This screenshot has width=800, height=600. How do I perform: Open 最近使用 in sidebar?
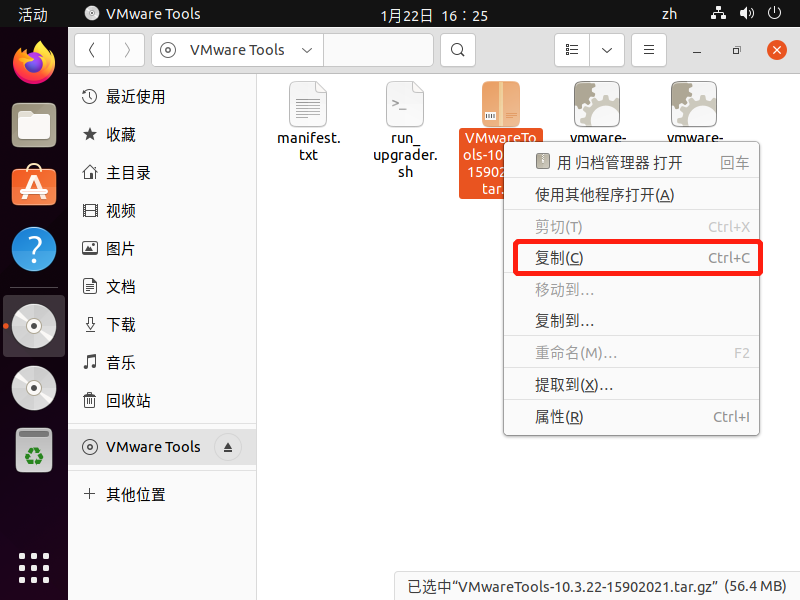162,96
